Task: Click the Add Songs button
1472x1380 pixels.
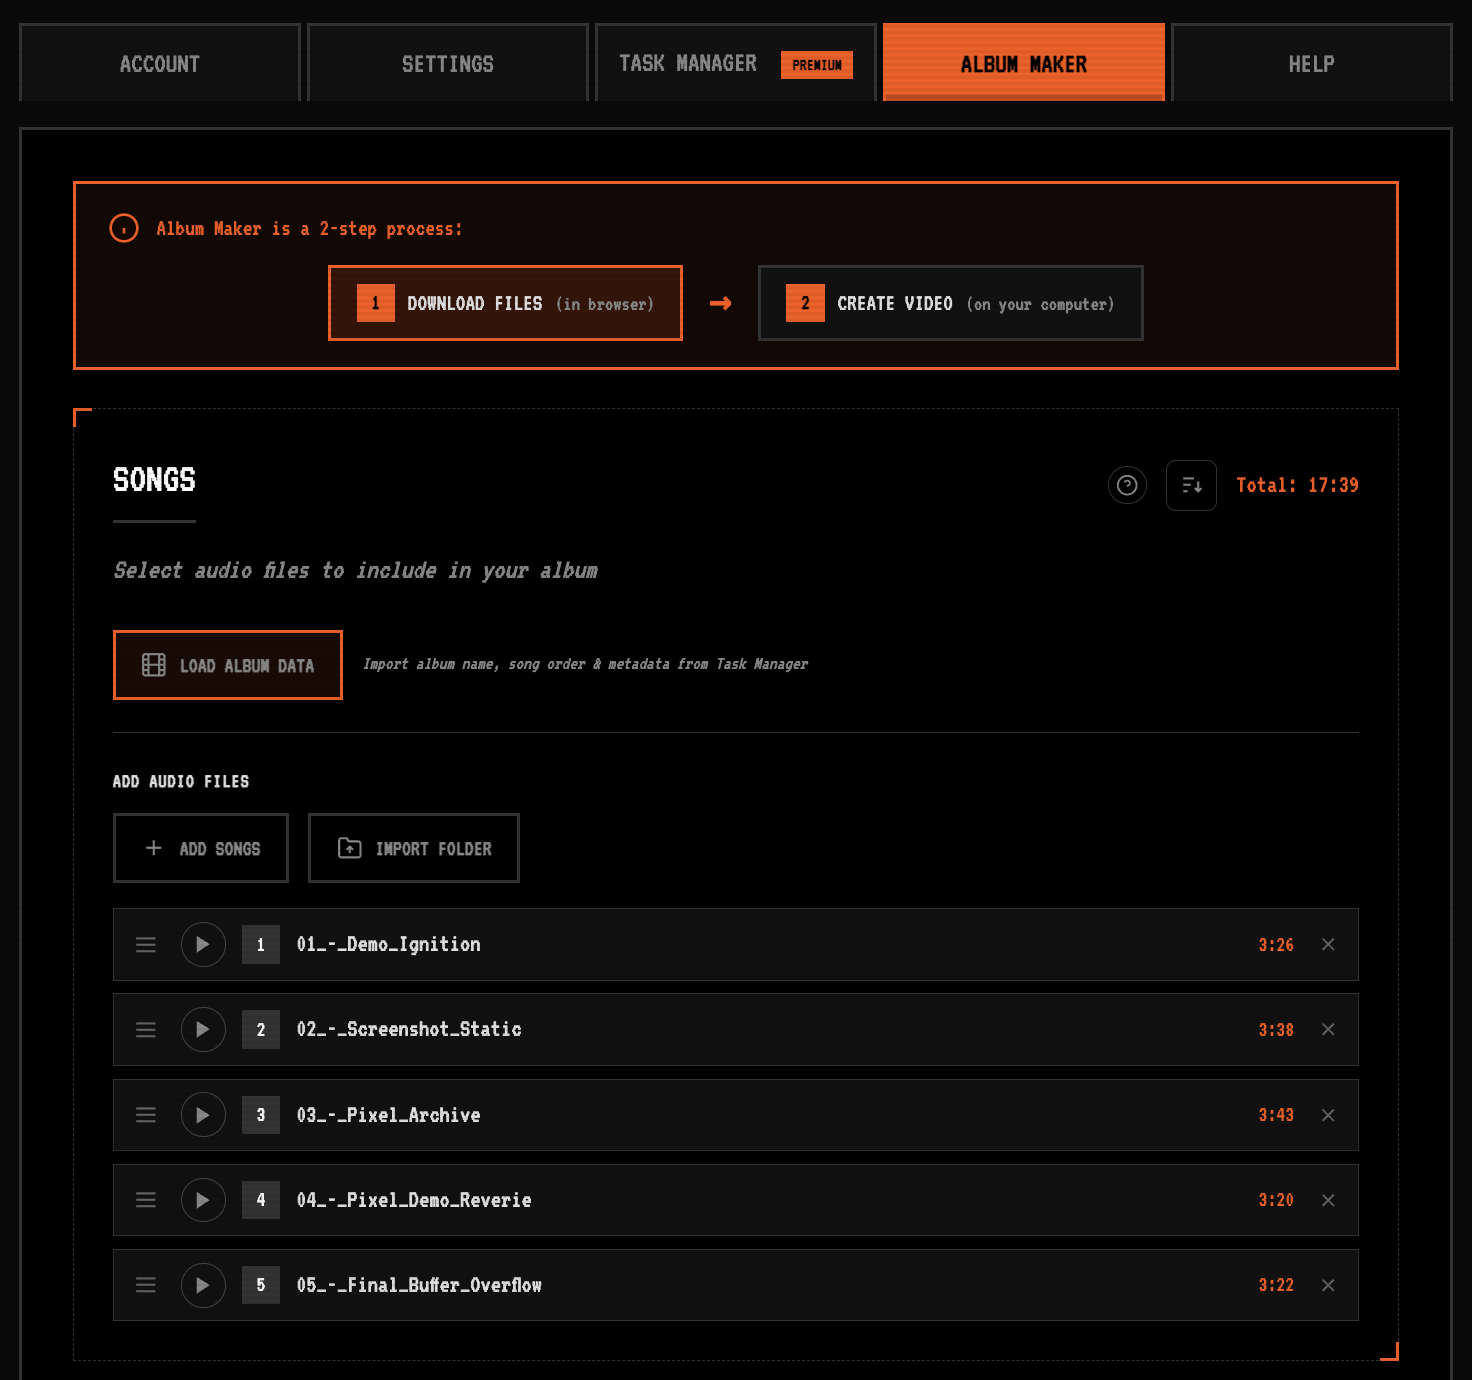Action: [x=200, y=848]
